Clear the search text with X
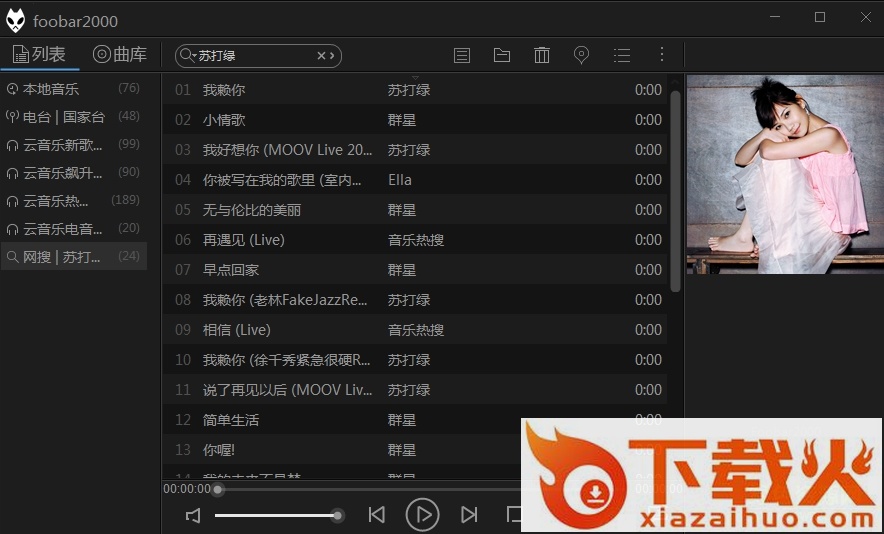 point(321,55)
